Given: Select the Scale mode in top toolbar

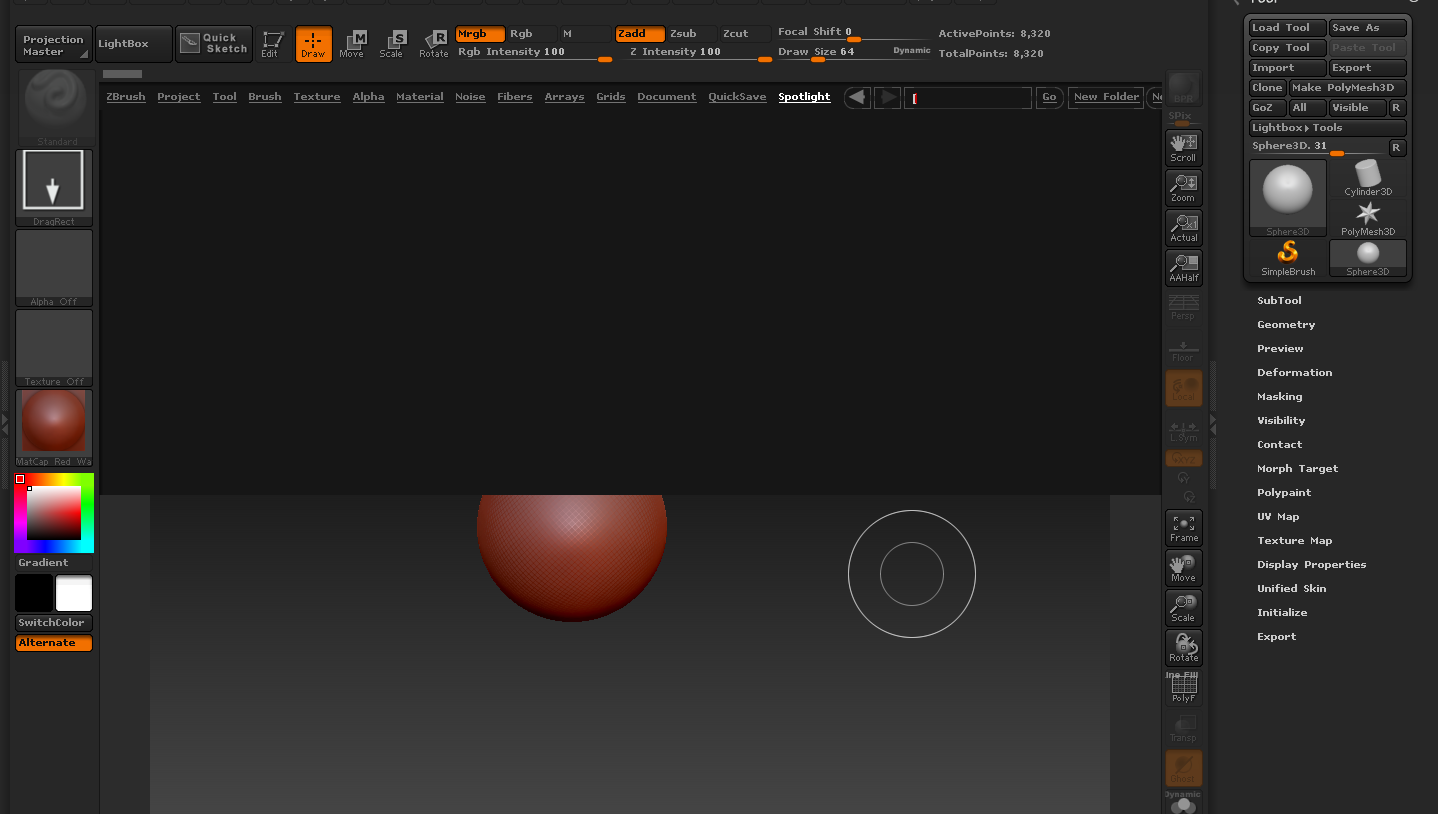Looking at the screenshot, I should [393, 45].
